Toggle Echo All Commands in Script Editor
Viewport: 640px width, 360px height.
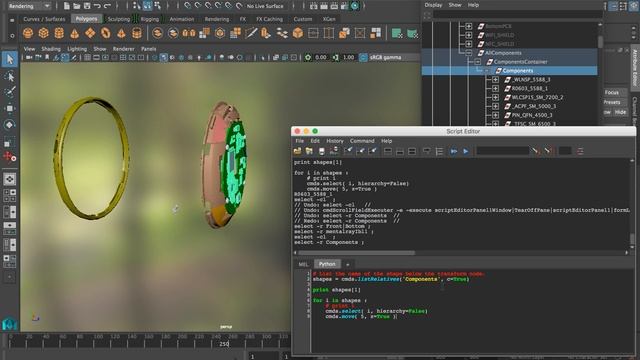[426, 151]
